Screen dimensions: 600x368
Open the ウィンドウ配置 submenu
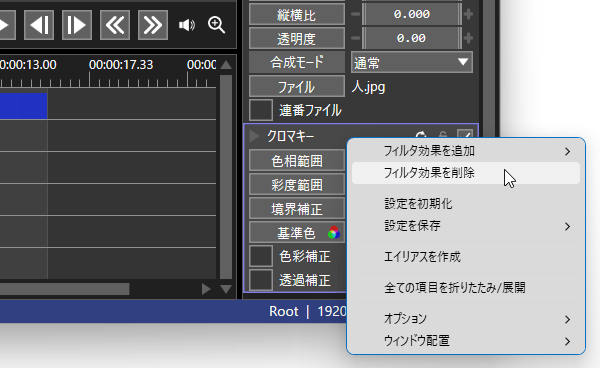pos(466,340)
